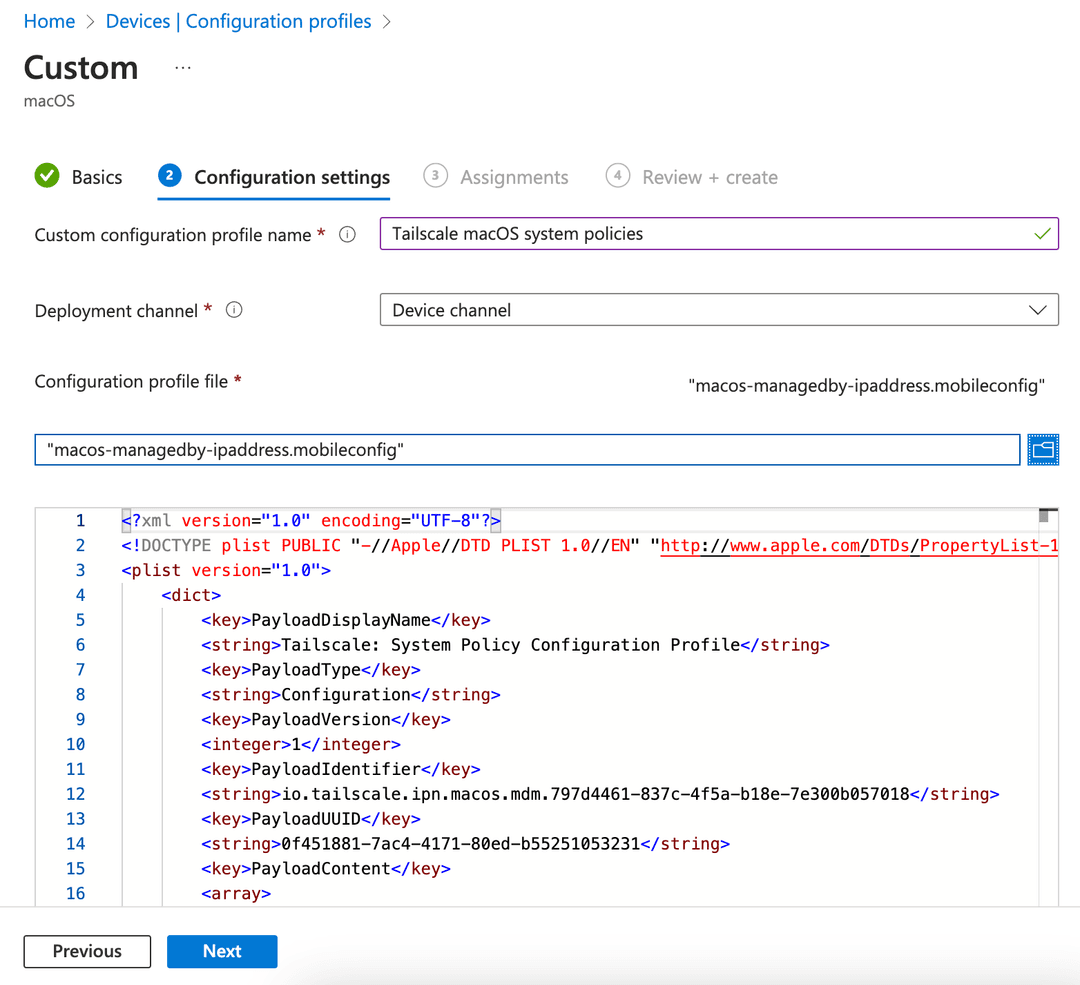Switch to the Basics tab
This screenshot has height=985, width=1080.
pyautogui.click(x=97, y=176)
